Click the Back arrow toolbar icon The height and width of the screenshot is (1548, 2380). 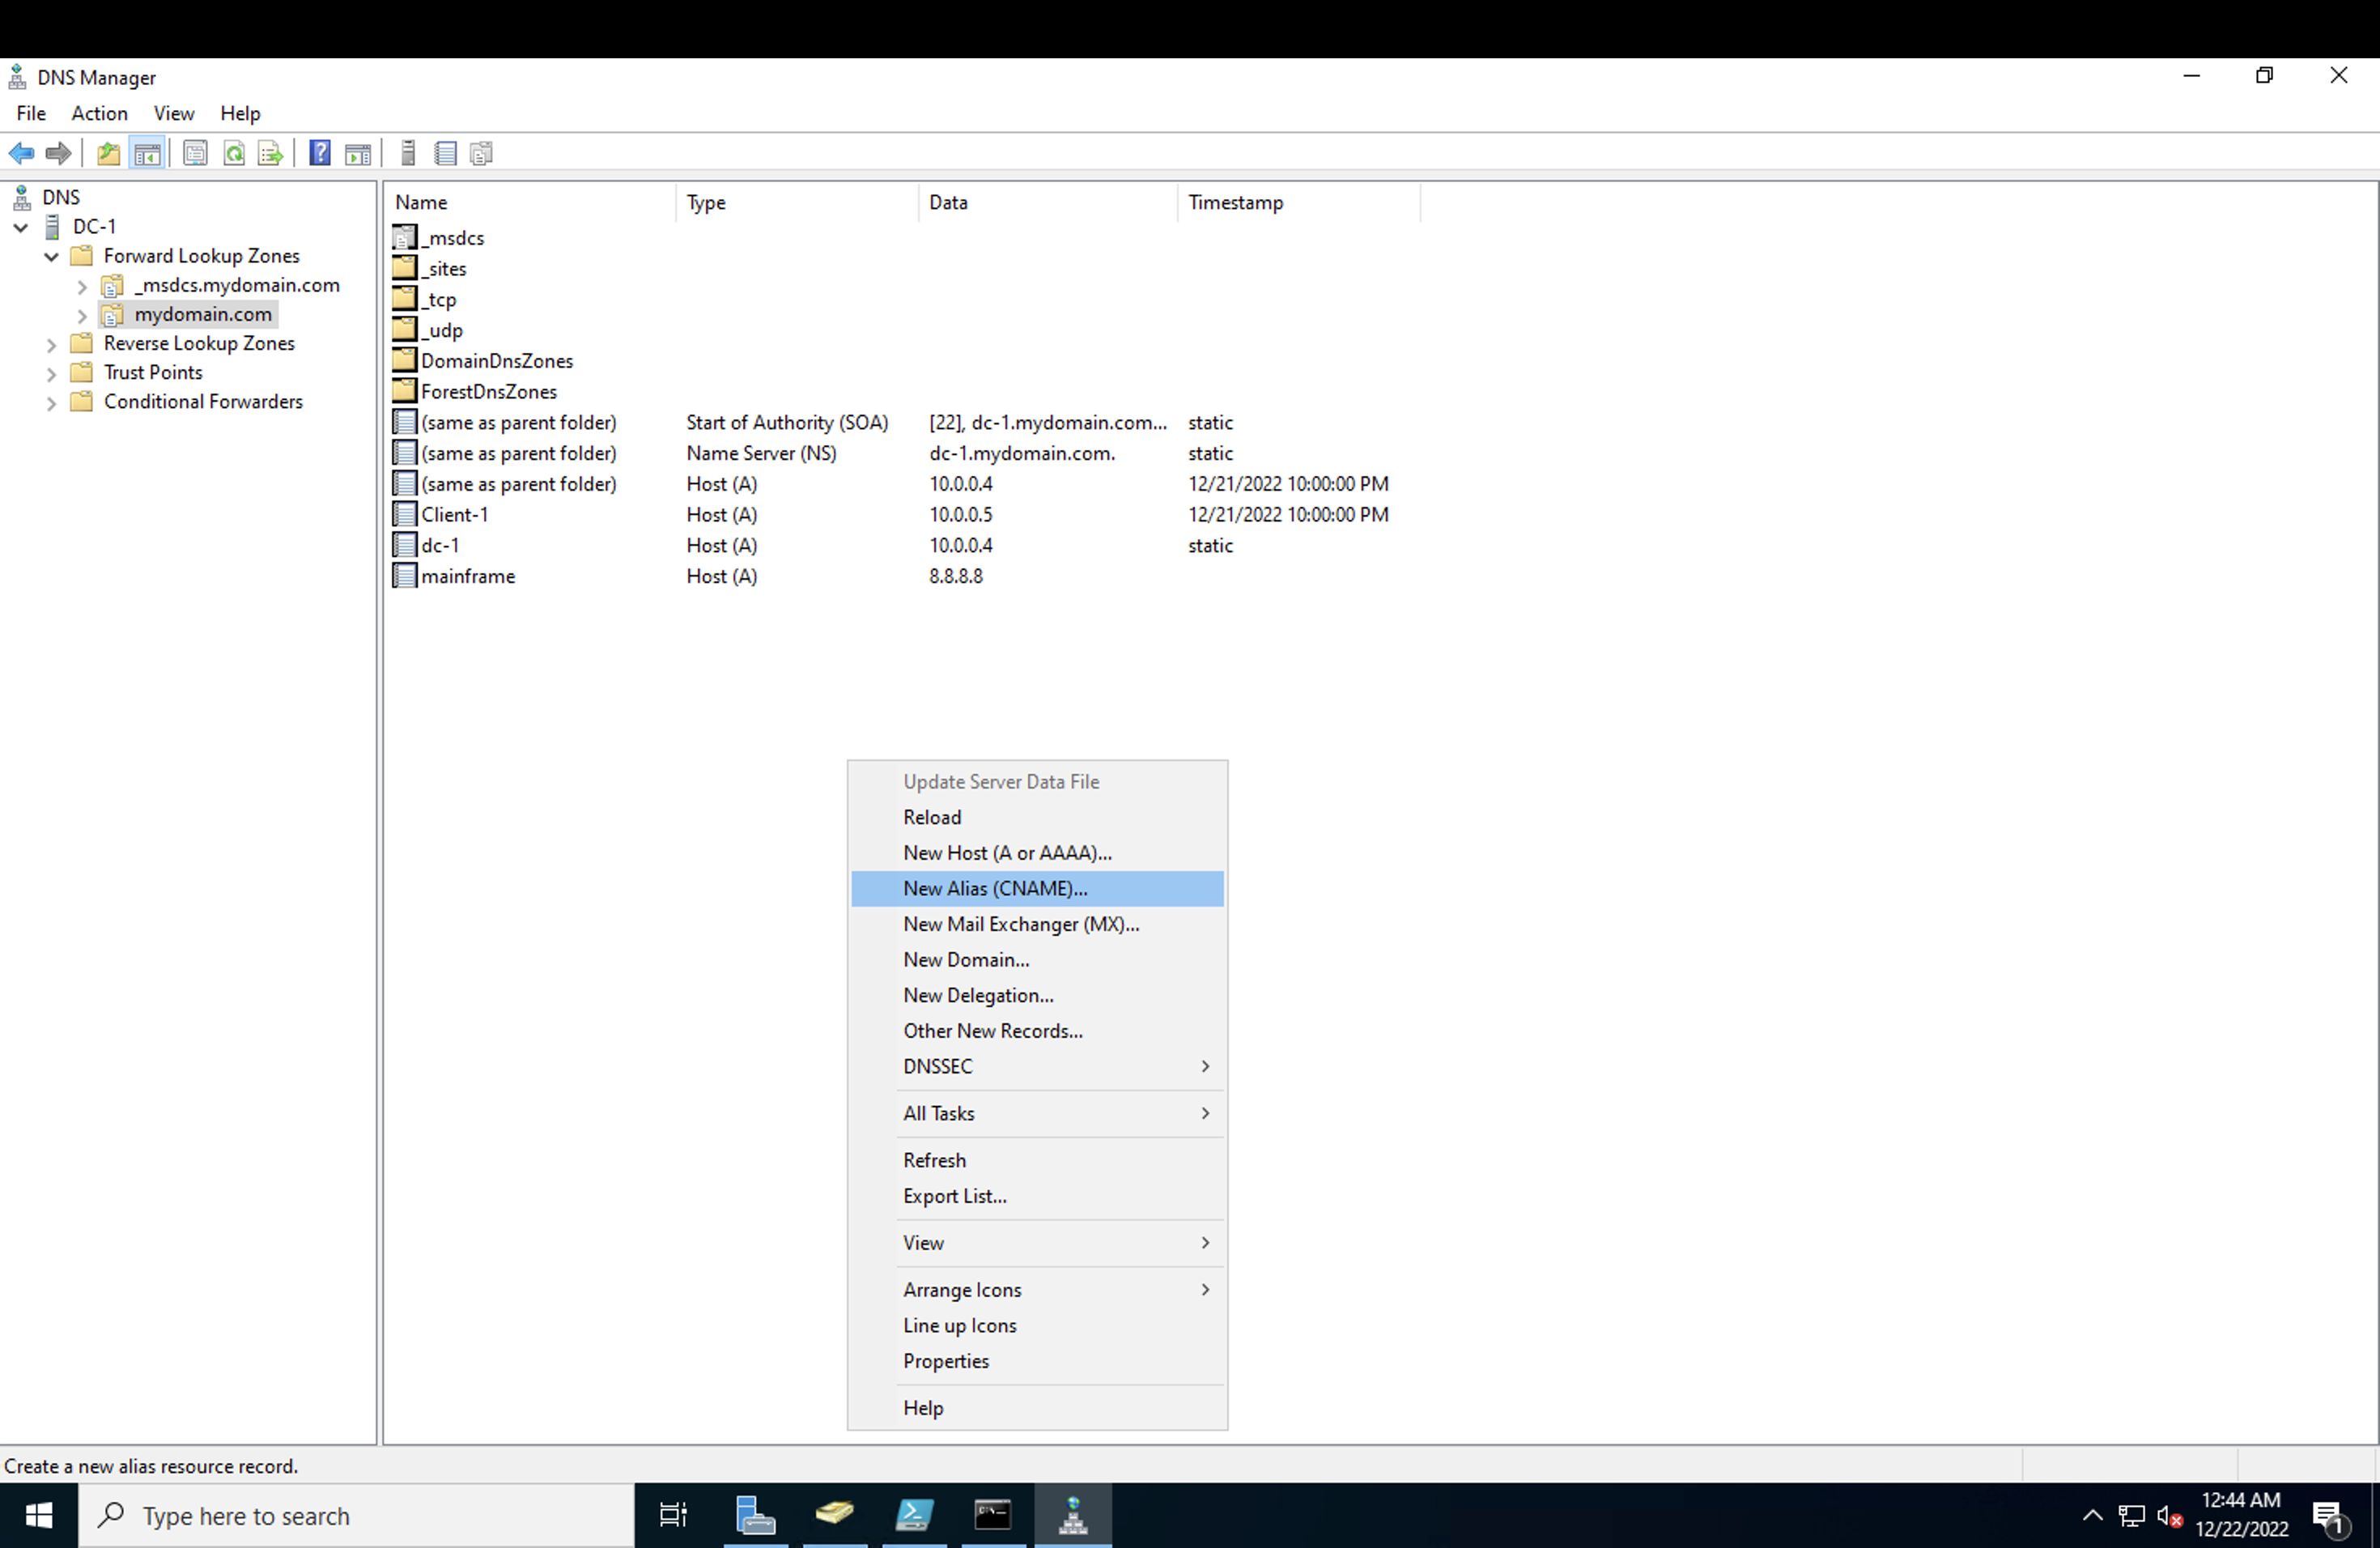pyautogui.click(x=22, y=153)
